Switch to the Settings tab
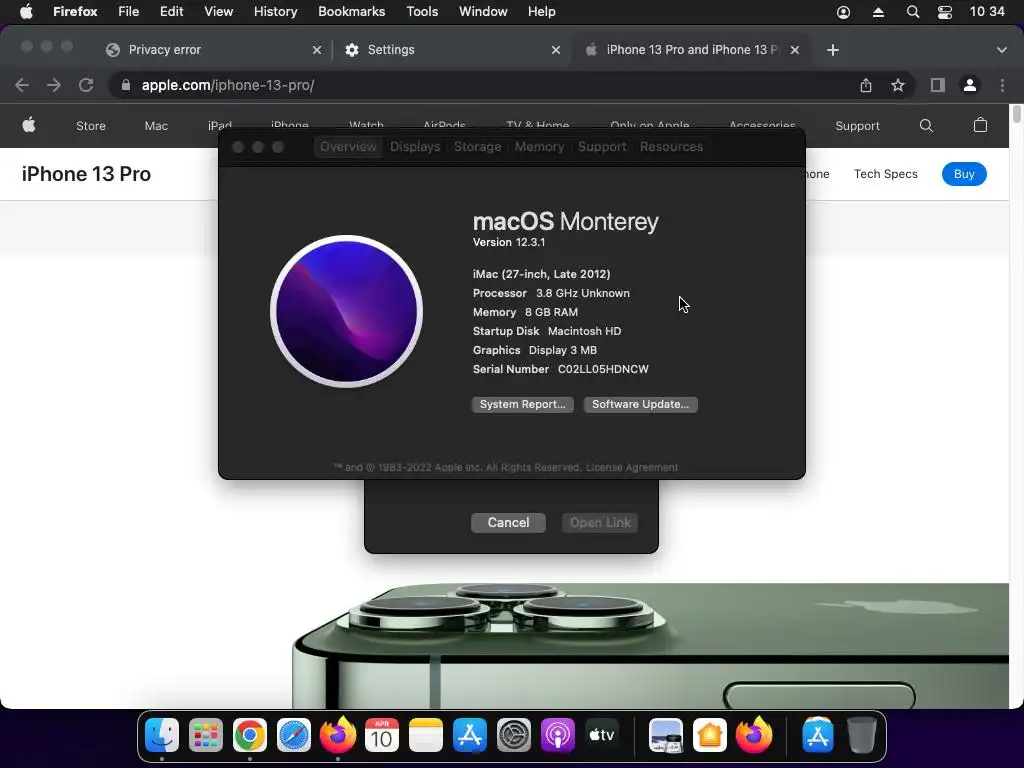The image size is (1024, 768). 391,50
